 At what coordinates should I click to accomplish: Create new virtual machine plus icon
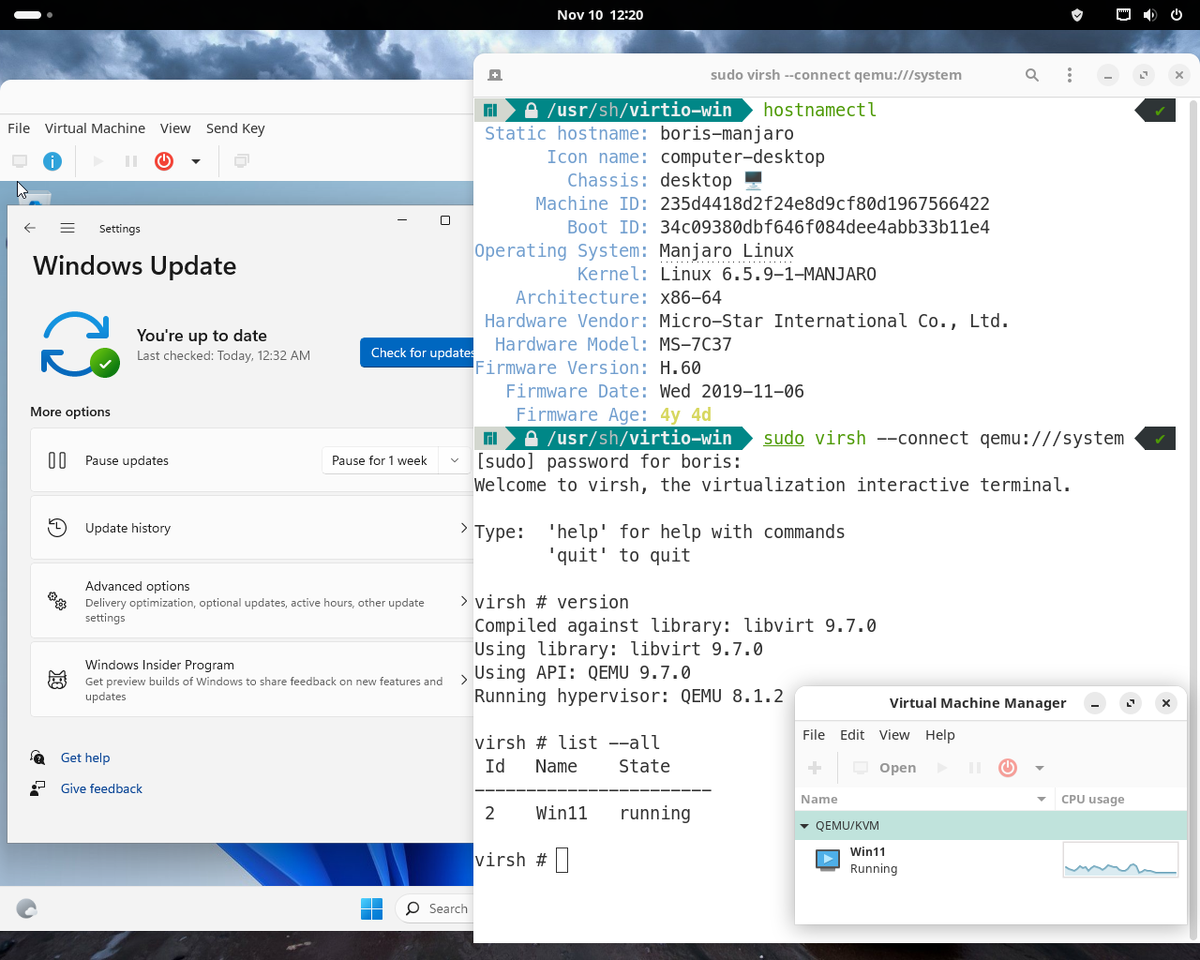815,768
